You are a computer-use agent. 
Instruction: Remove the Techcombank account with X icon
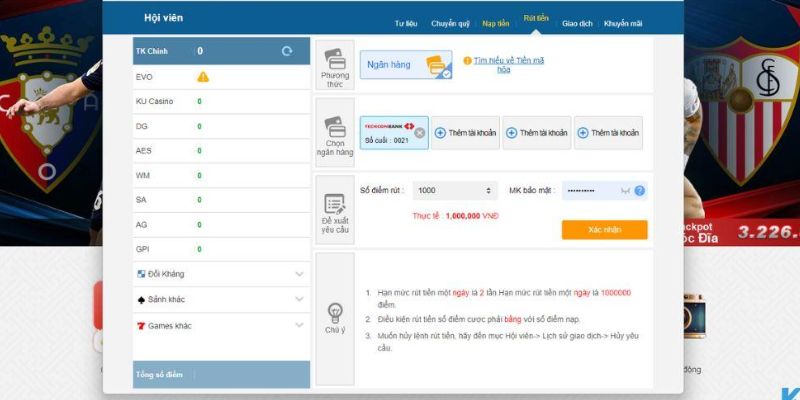(x=419, y=133)
